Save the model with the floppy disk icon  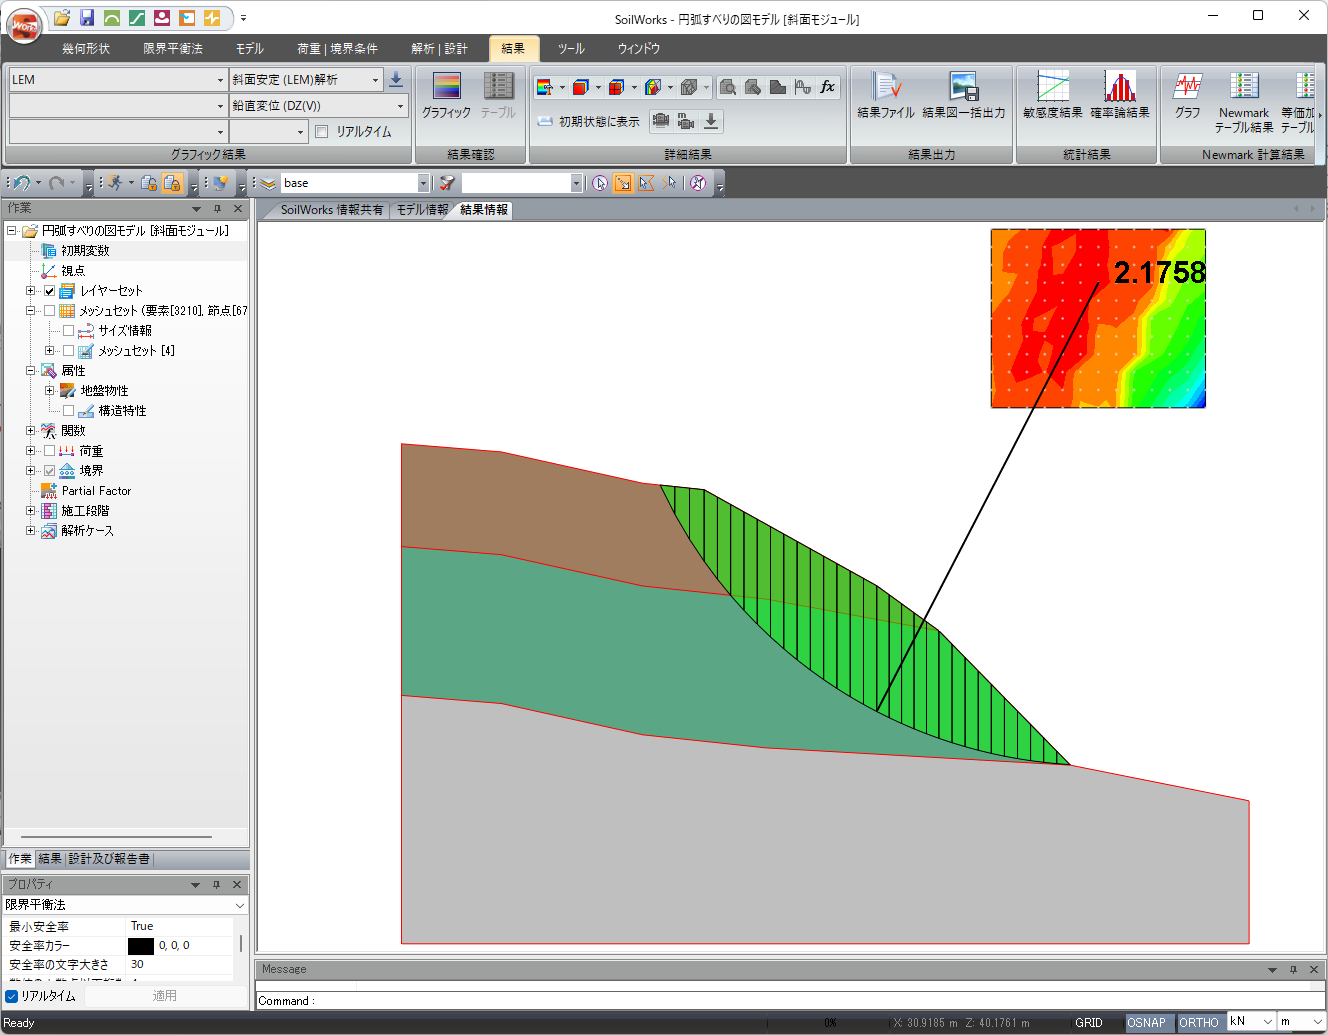pos(87,18)
